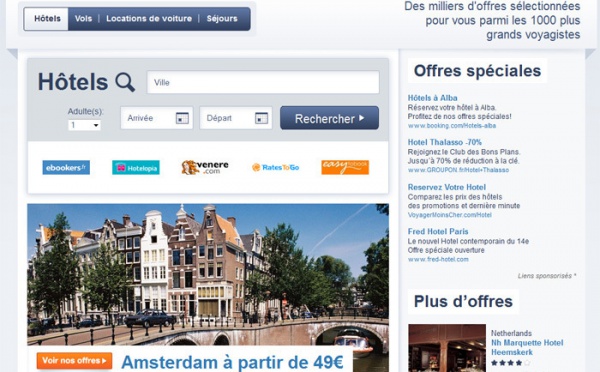Open the Locations de voiture tab
Screen dimensions: 600x372
[149, 19]
